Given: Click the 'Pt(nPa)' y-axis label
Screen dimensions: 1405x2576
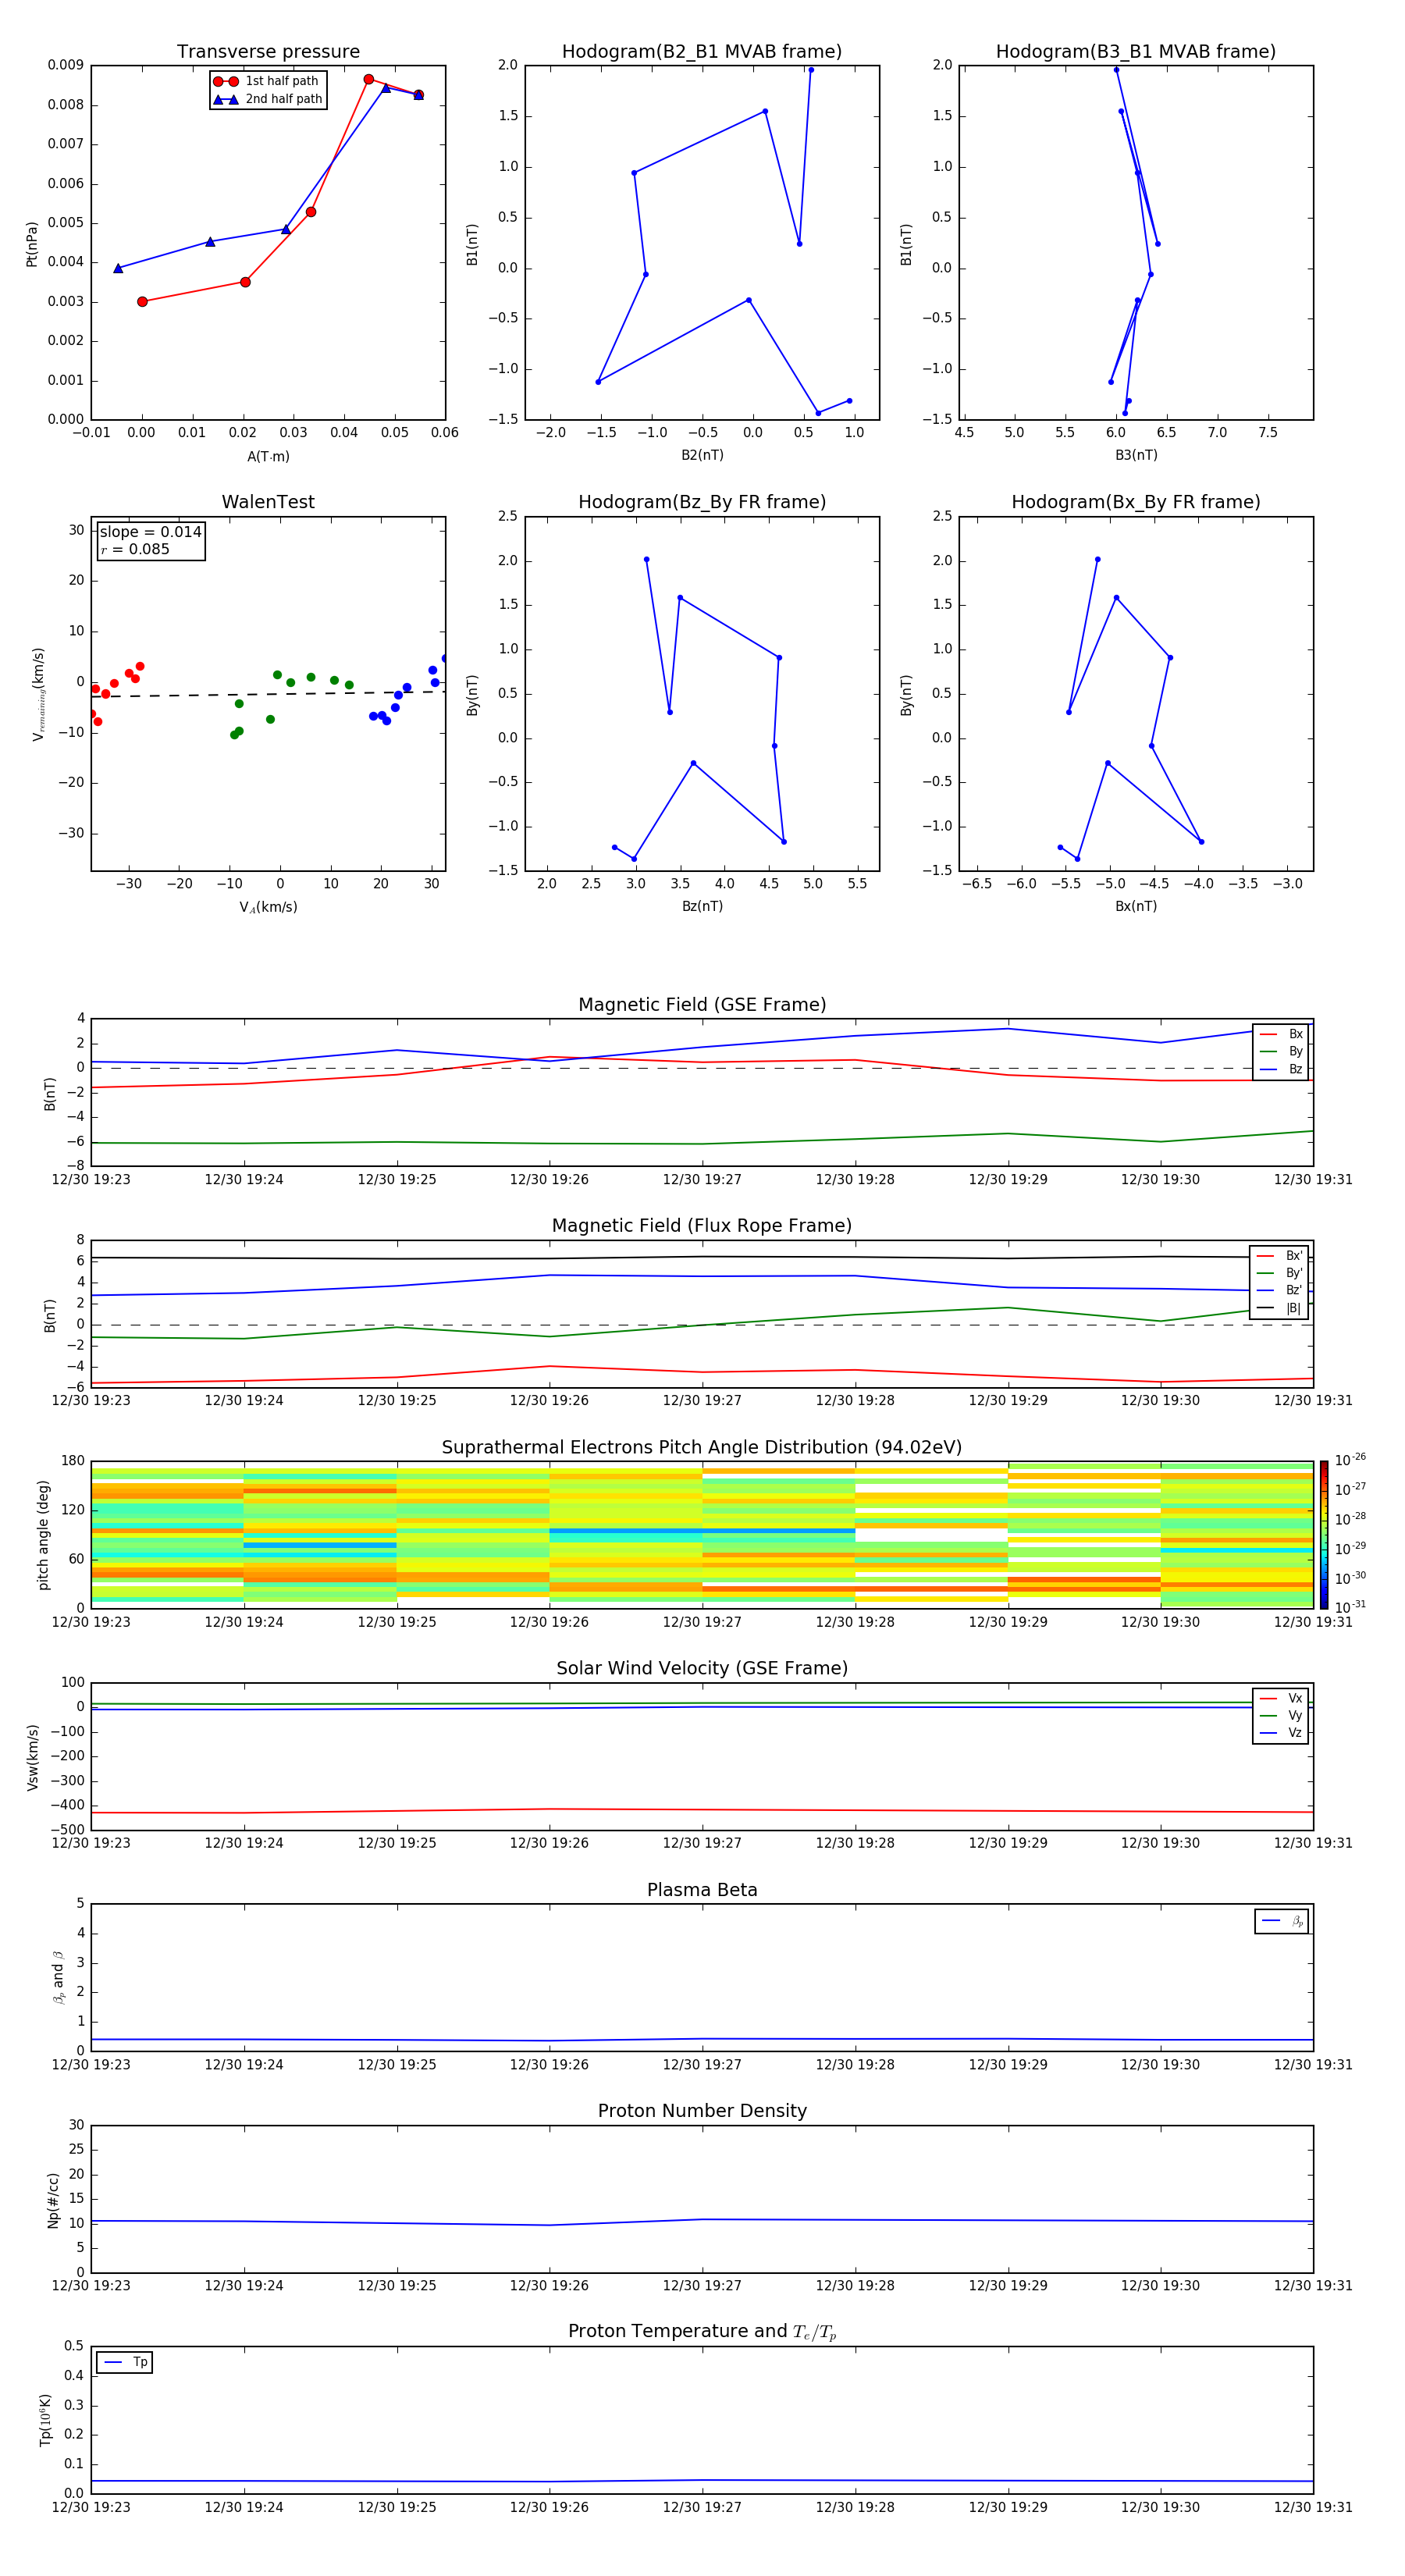Looking at the screenshot, I should click(x=32, y=243).
